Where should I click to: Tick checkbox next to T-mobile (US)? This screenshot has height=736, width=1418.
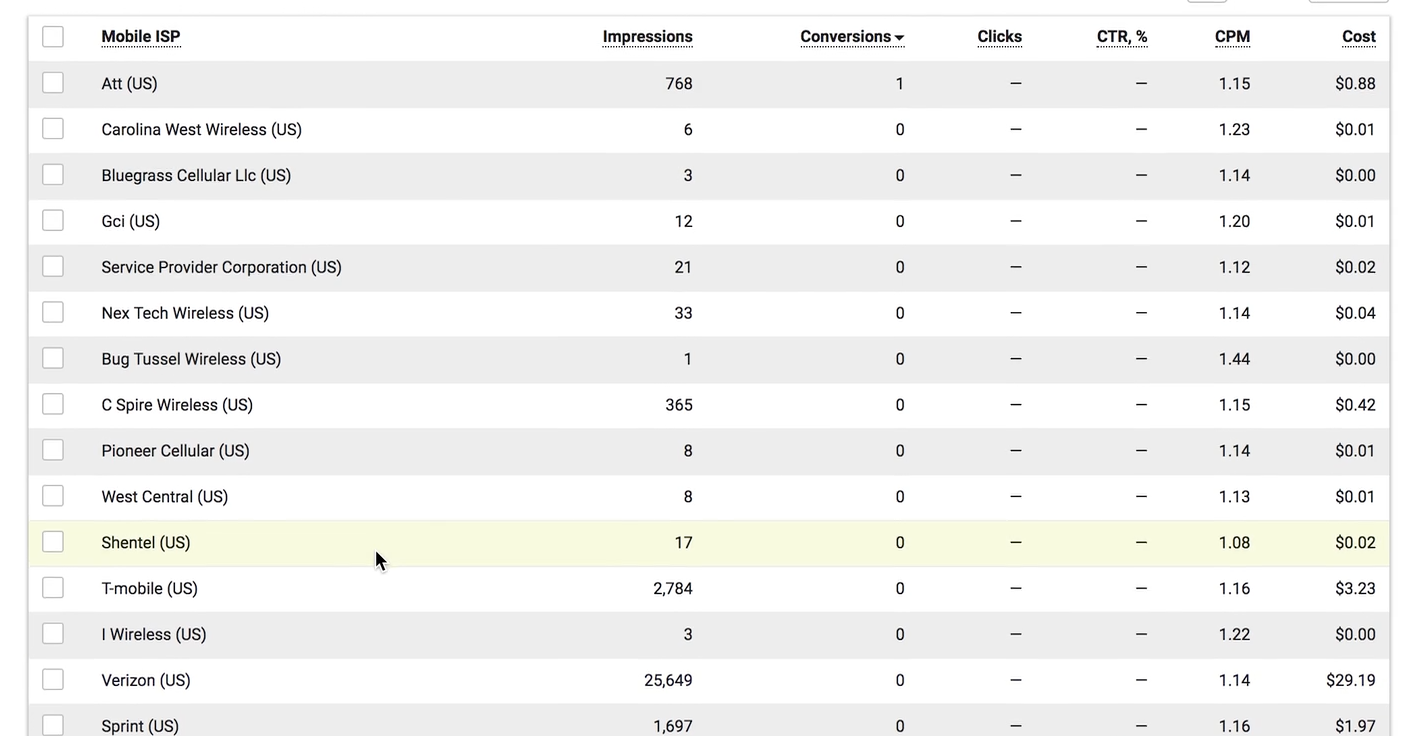53,588
